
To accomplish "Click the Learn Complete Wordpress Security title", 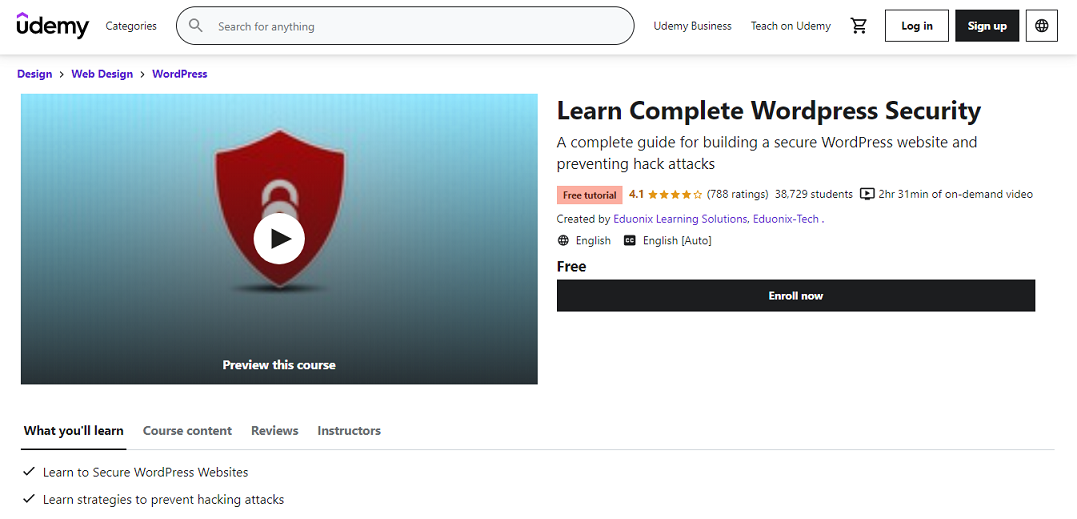I will pyautogui.click(x=769, y=111).
